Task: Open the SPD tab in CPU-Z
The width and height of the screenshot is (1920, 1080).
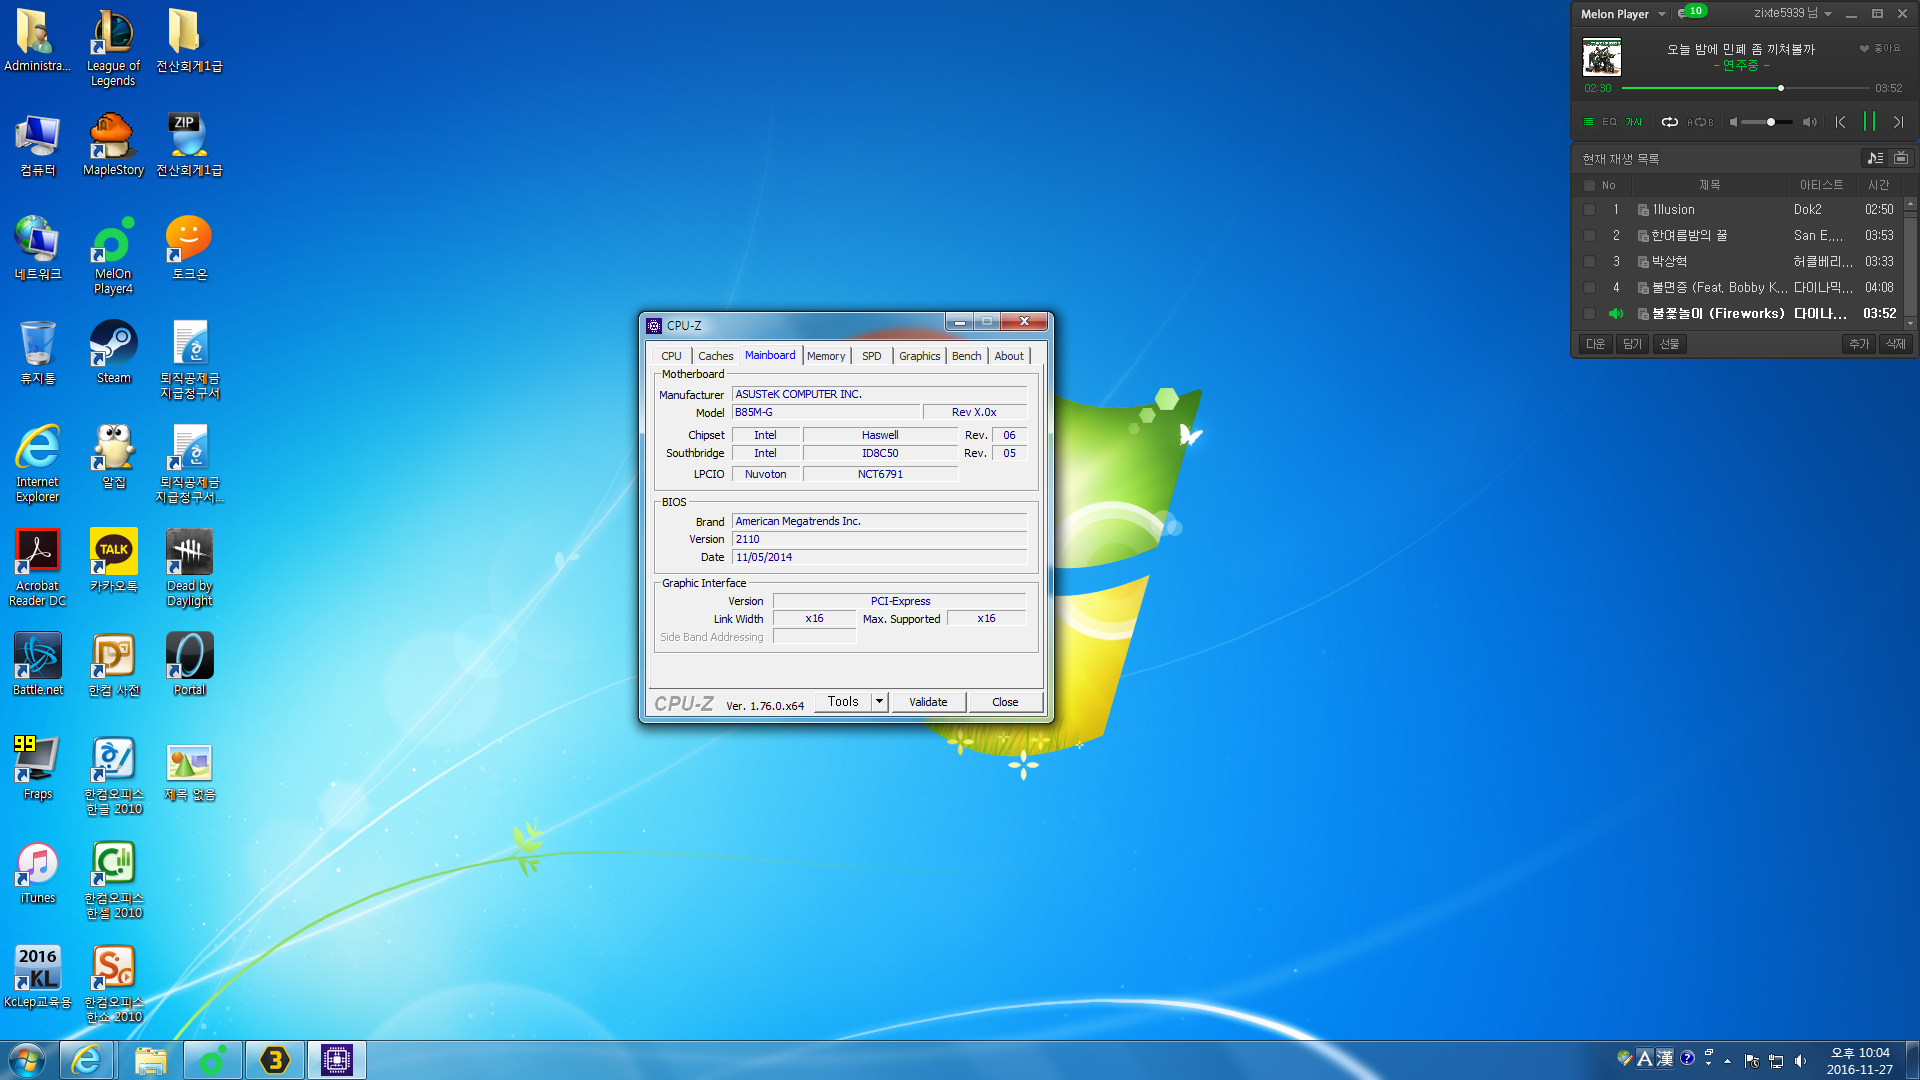Action: (x=871, y=356)
